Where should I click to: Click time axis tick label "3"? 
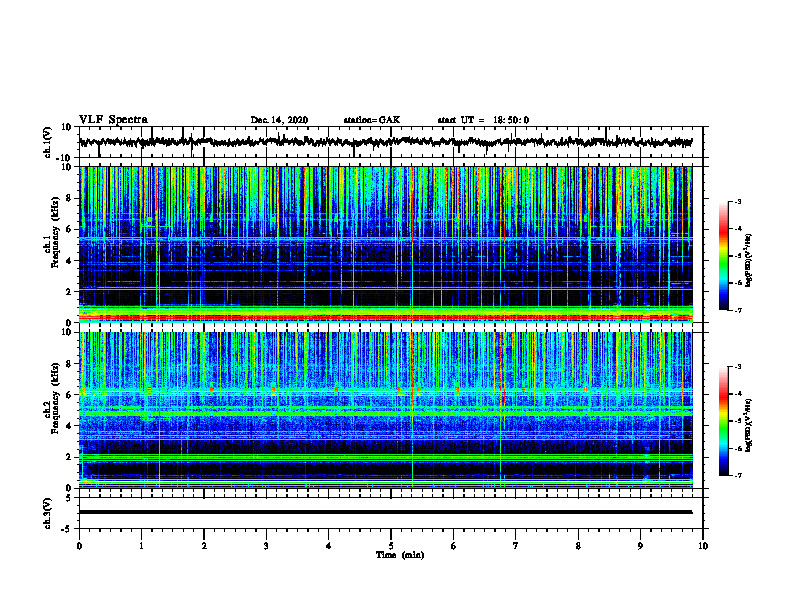coord(266,546)
